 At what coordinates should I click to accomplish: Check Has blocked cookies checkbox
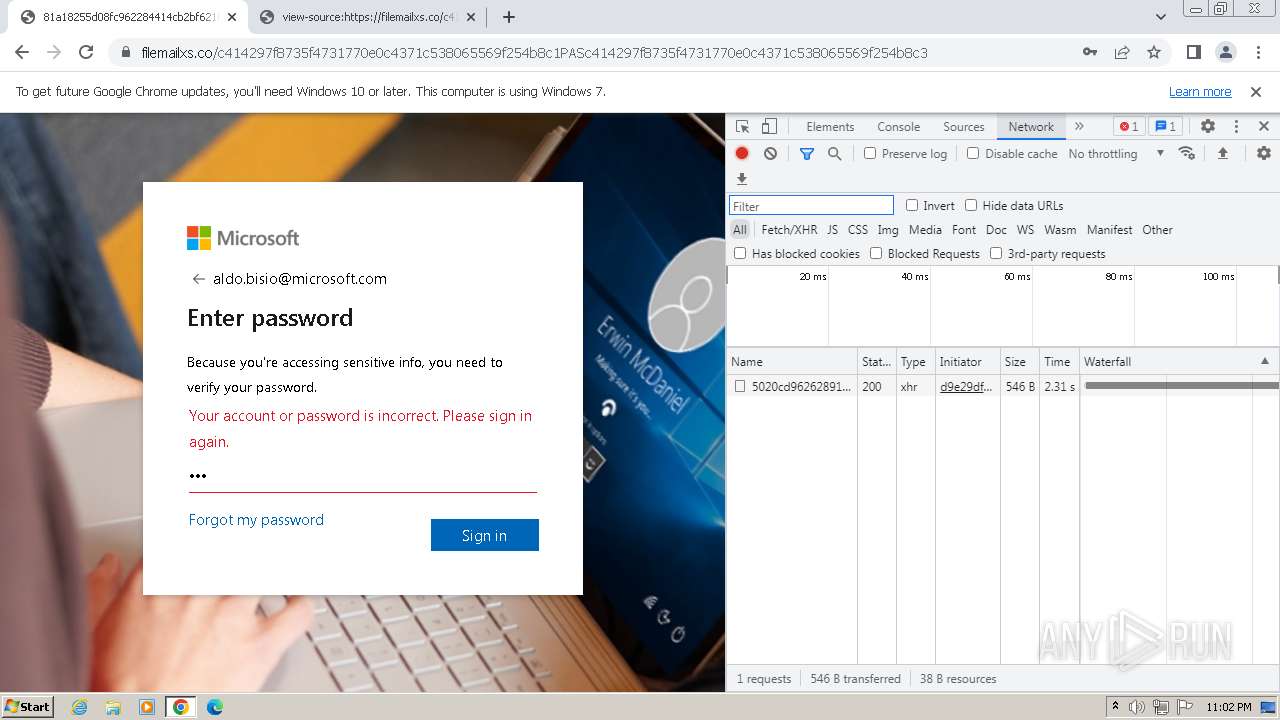[740, 253]
